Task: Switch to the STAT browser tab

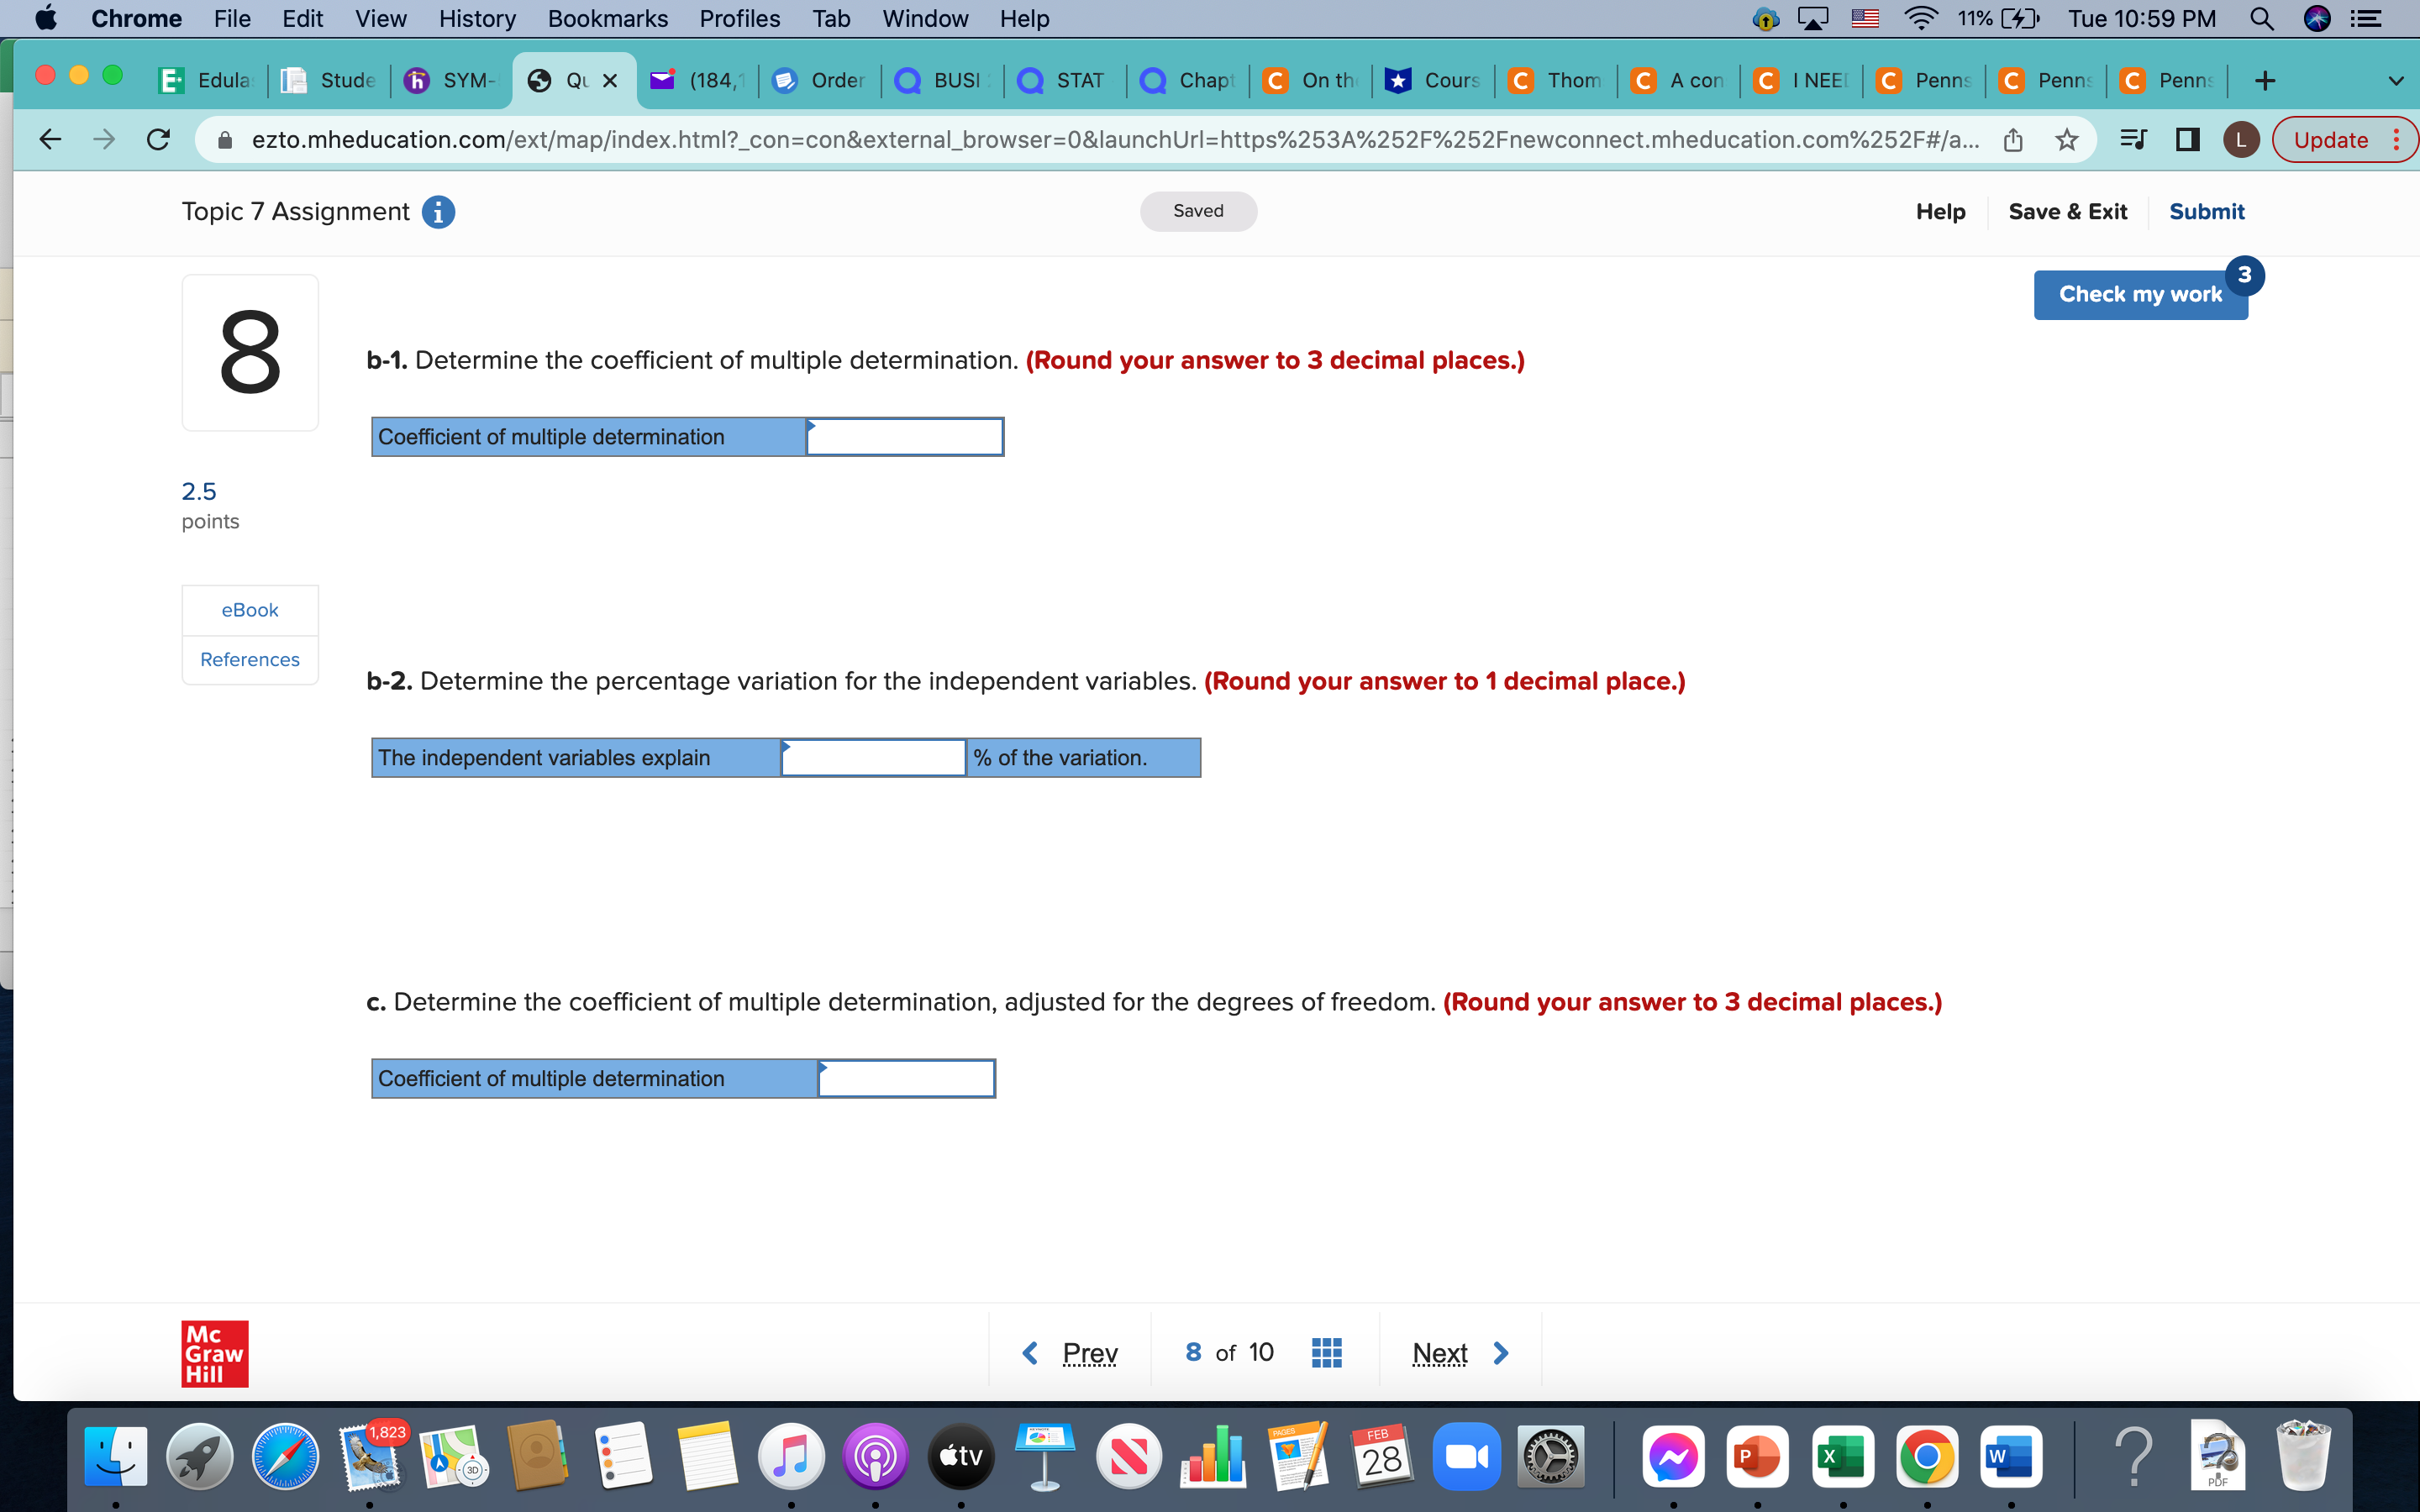Action: click(1080, 80)
